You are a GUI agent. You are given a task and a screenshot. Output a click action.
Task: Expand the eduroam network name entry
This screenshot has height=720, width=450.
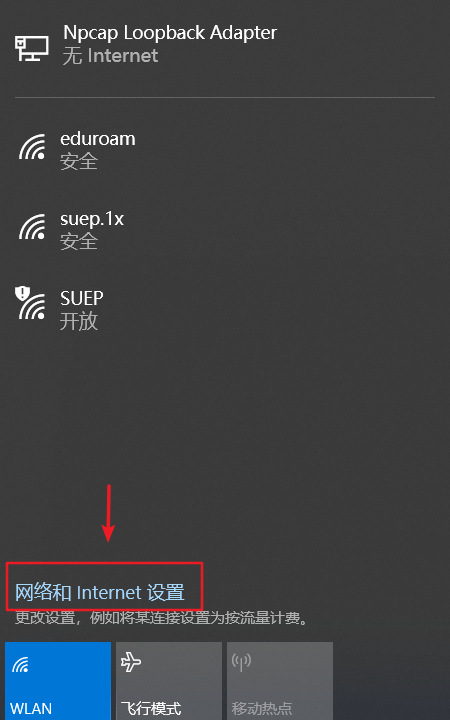(x=98, y=139)
